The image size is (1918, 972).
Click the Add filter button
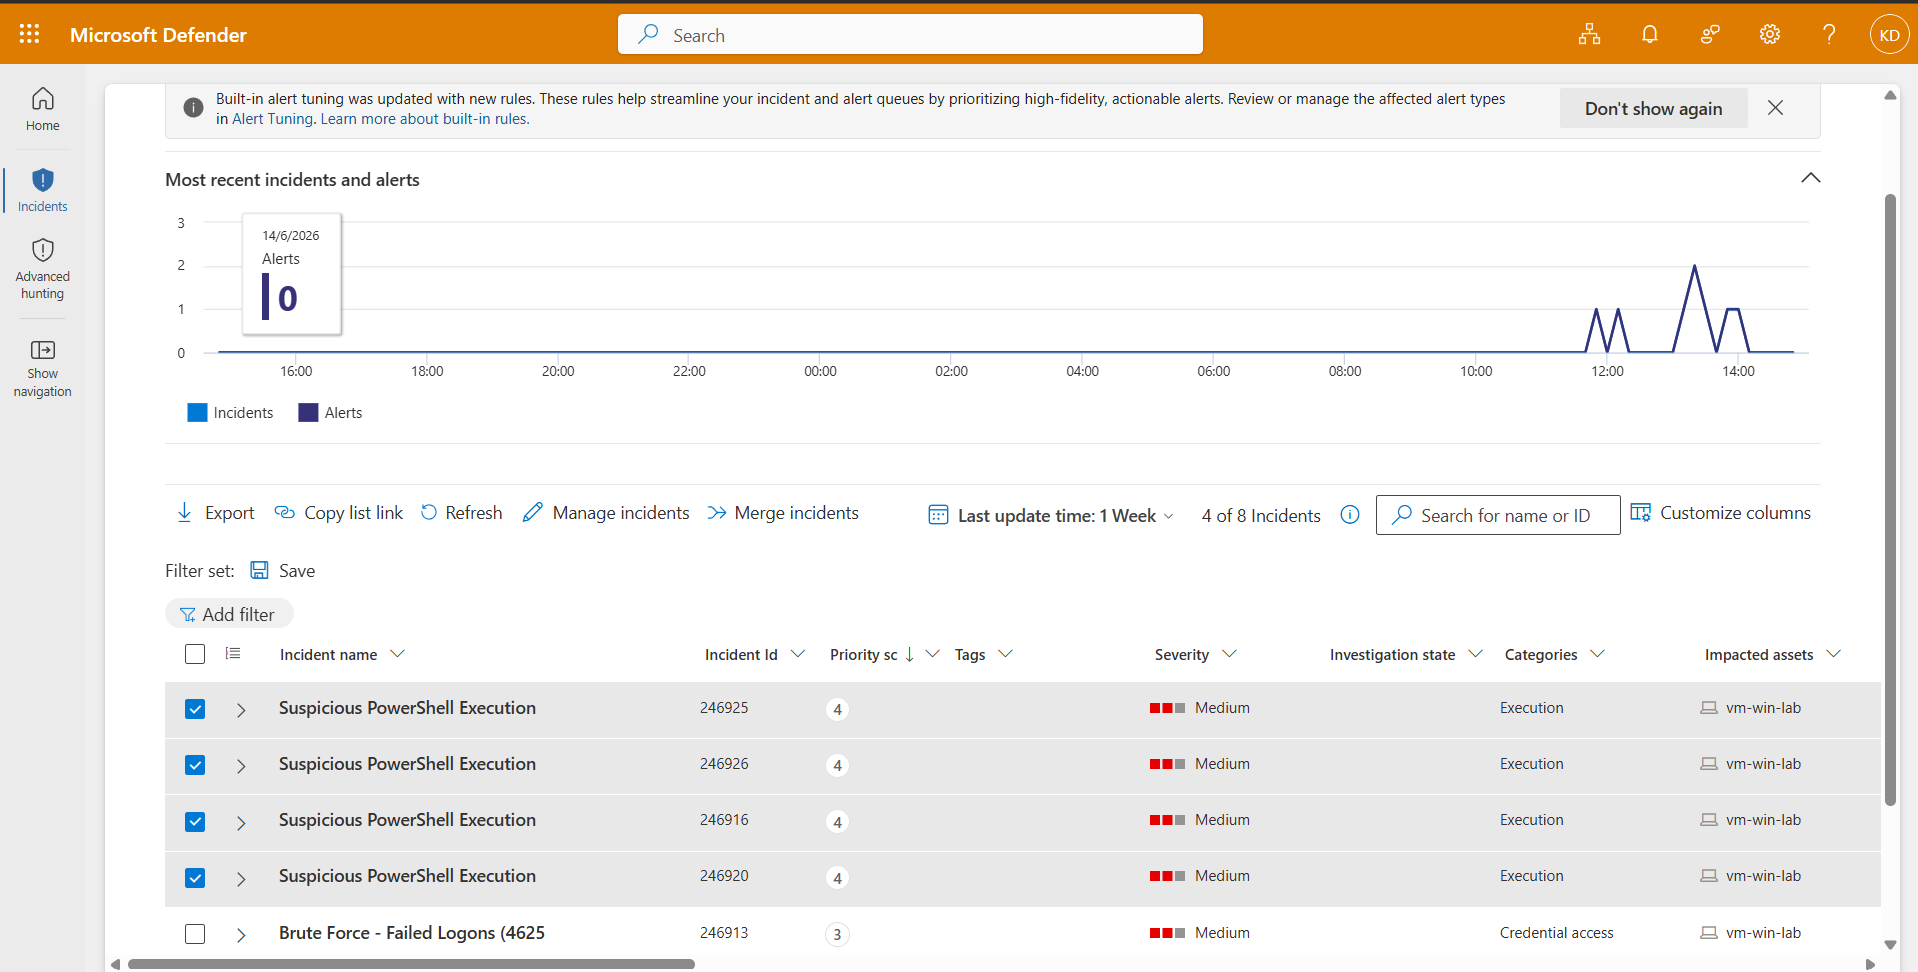click(x=229, y=614)
